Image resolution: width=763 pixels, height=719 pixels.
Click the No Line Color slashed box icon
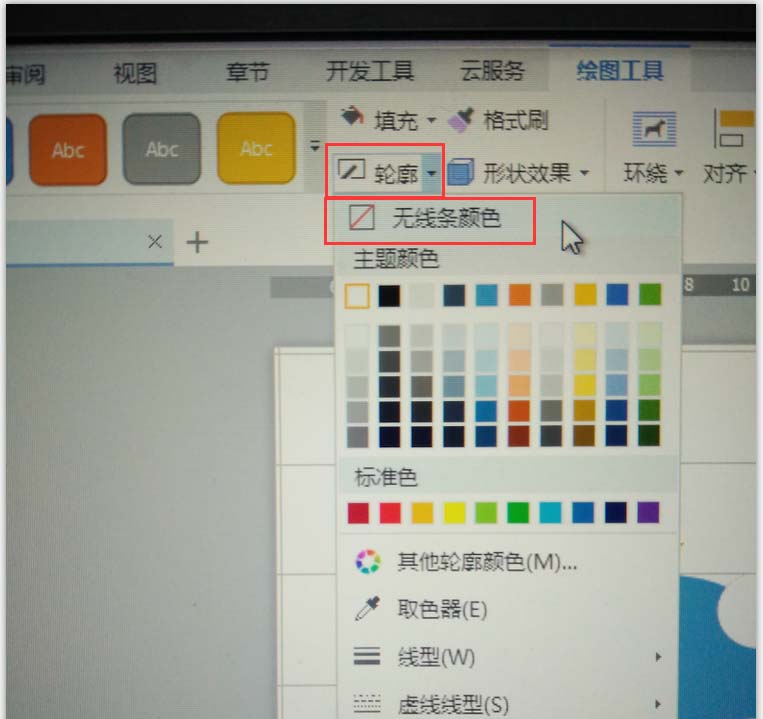click(362, 217)
